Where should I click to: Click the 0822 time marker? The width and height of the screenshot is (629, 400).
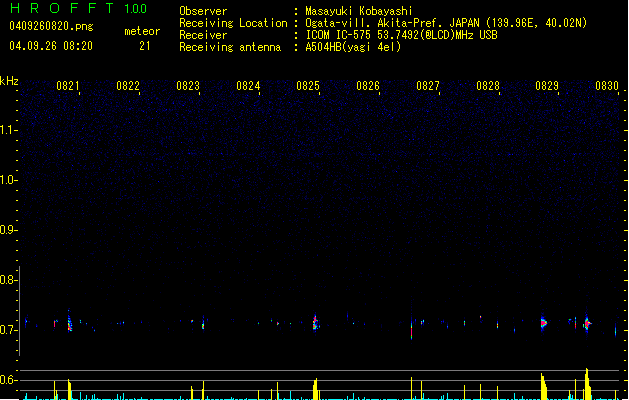(128, 86)
